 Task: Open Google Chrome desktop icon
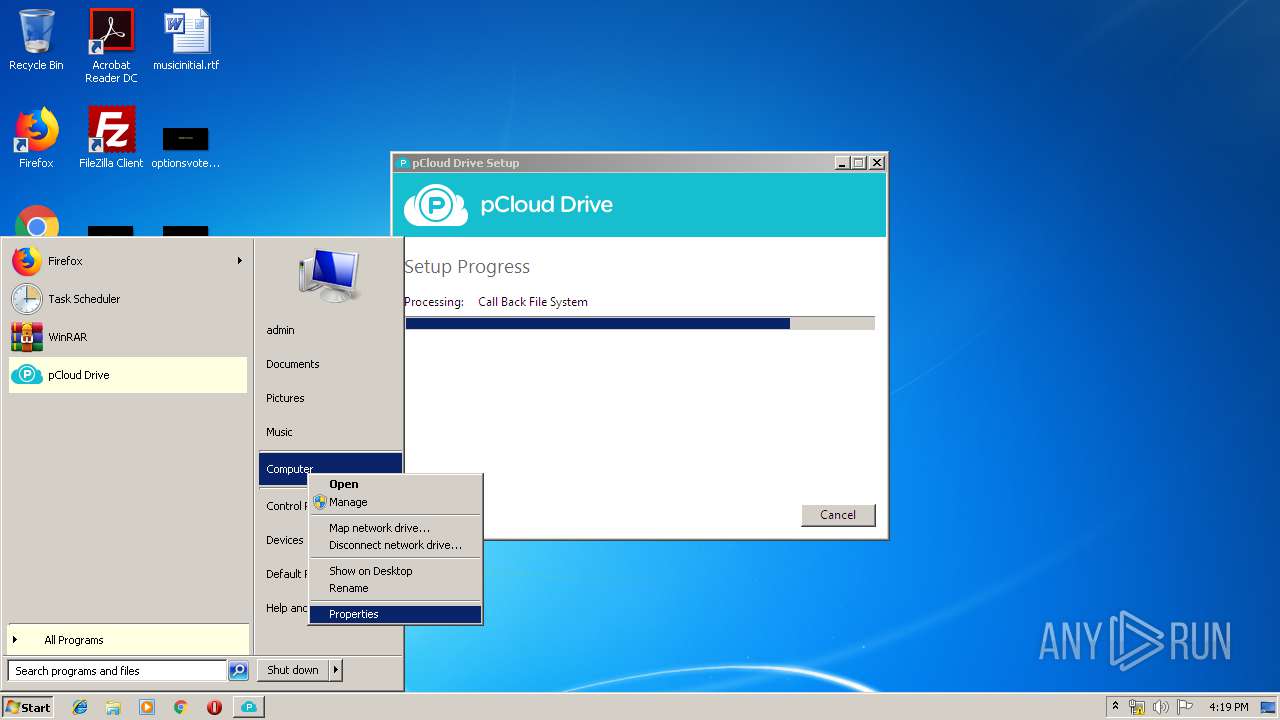(37, 223)
